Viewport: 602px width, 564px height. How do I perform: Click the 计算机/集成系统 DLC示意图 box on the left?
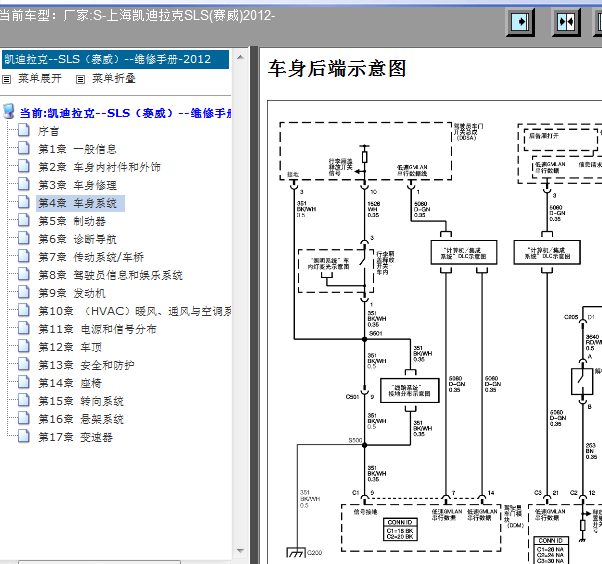[464, 253]
